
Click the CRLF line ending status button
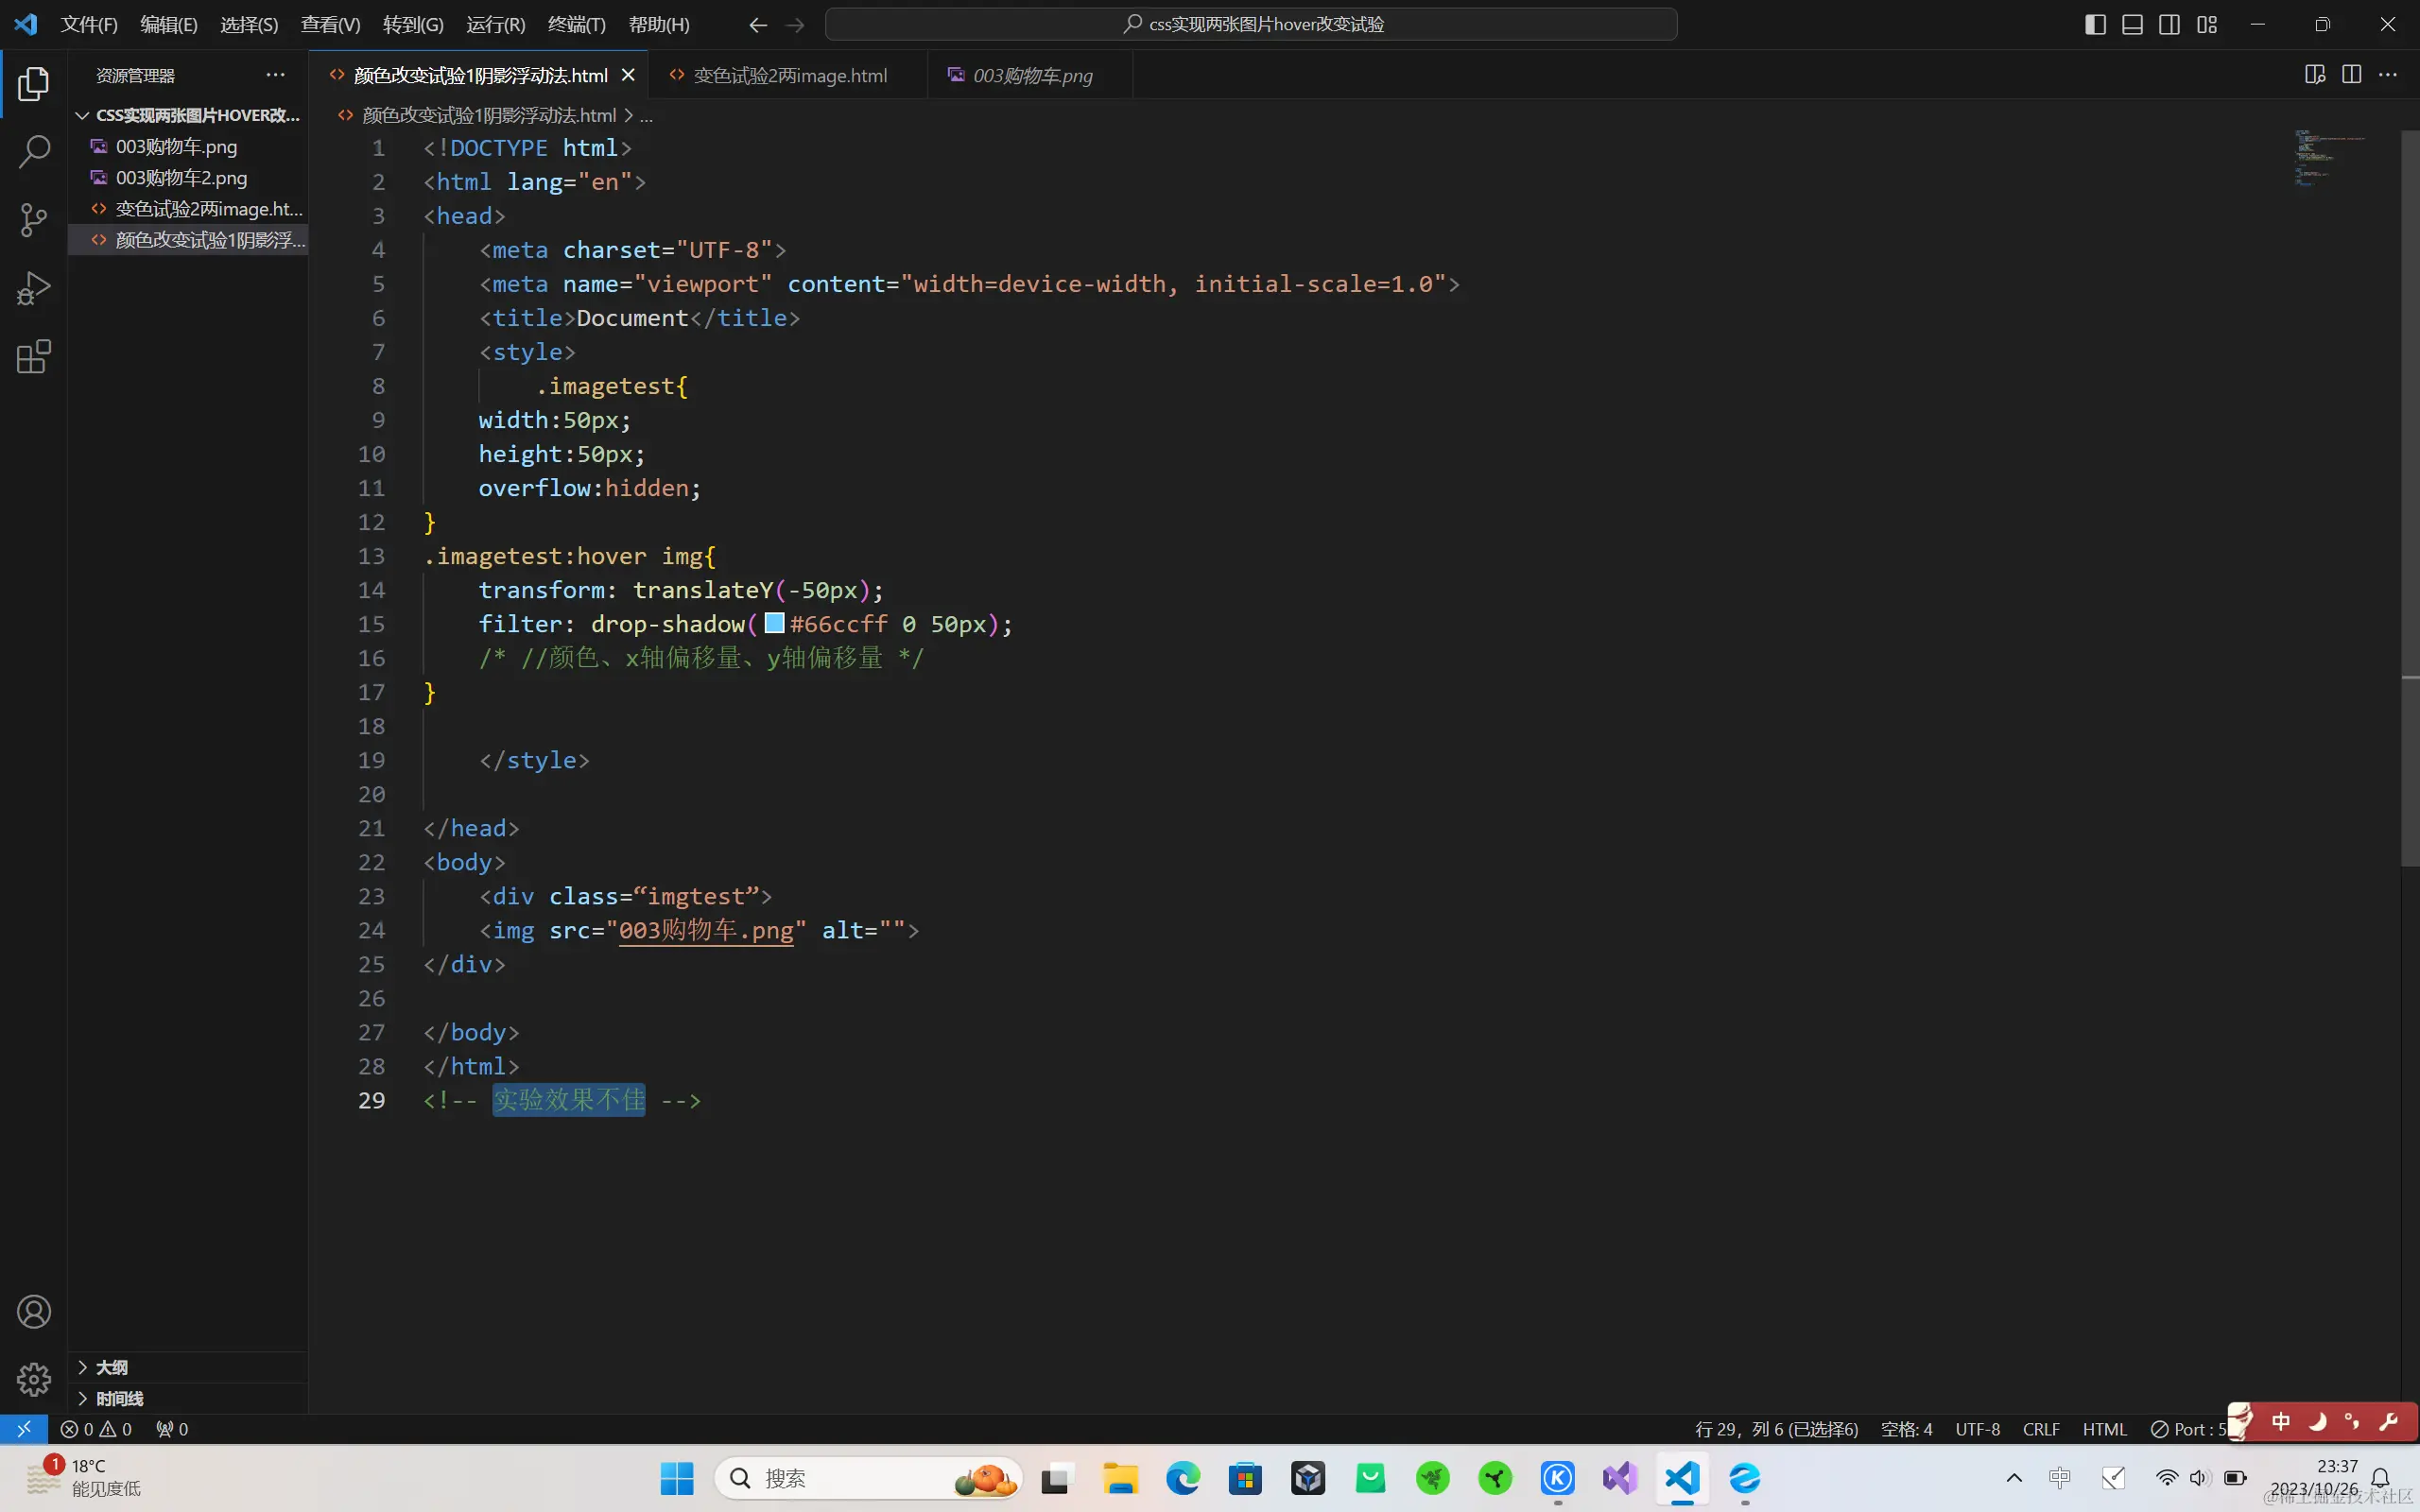click(x=2040, y=1429)
